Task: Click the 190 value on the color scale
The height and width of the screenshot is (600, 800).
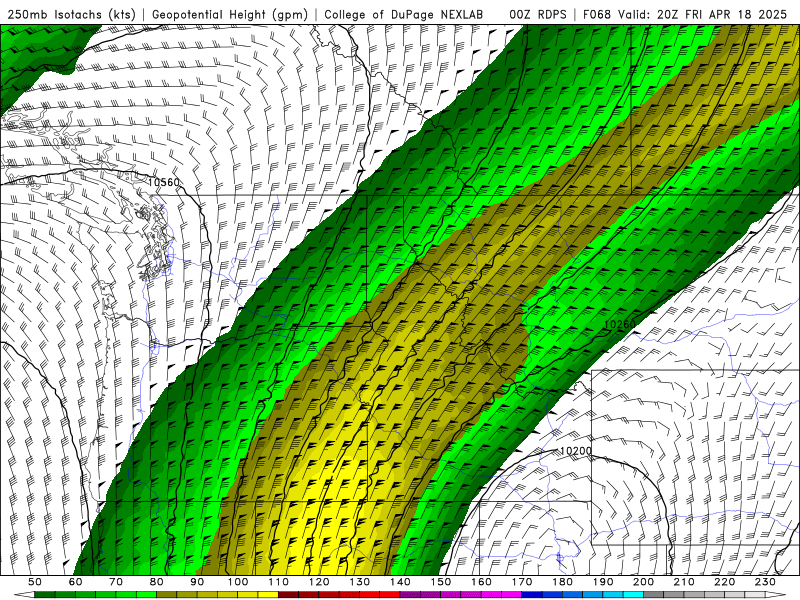Action: tap(603, 582)
